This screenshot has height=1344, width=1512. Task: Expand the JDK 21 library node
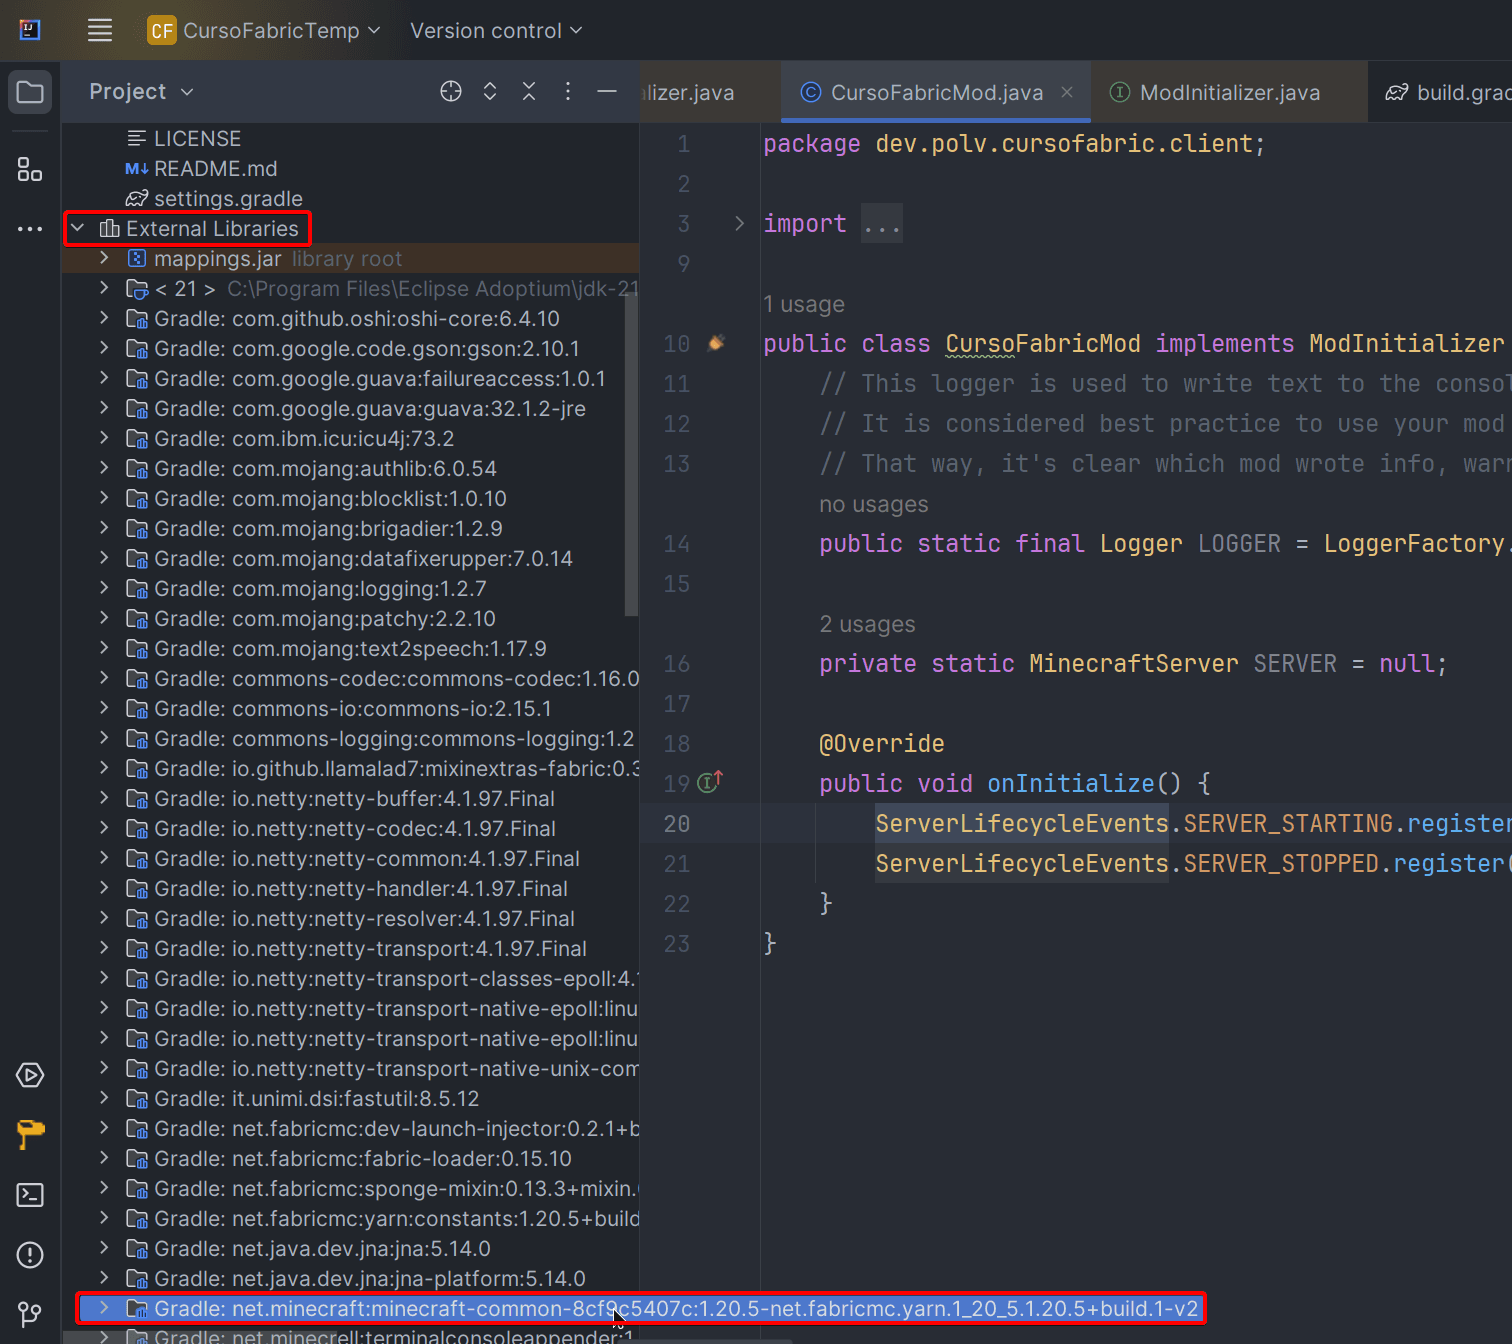[104, 288]
